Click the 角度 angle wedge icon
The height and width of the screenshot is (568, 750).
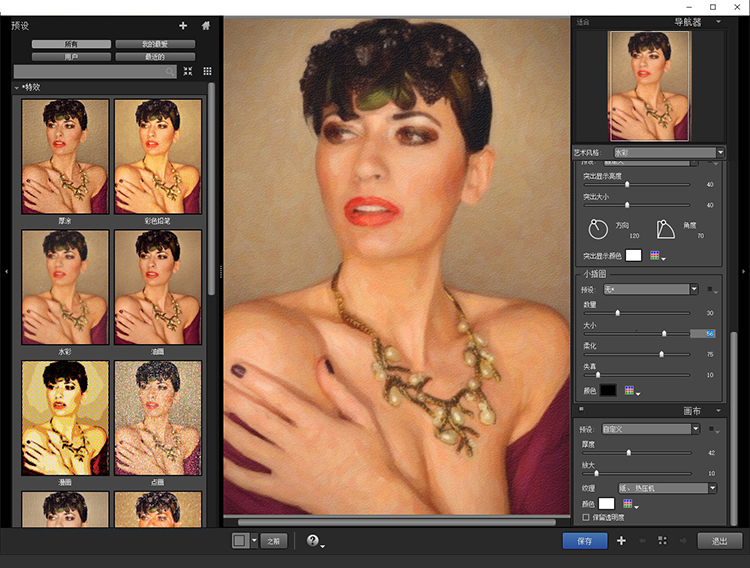665,229
